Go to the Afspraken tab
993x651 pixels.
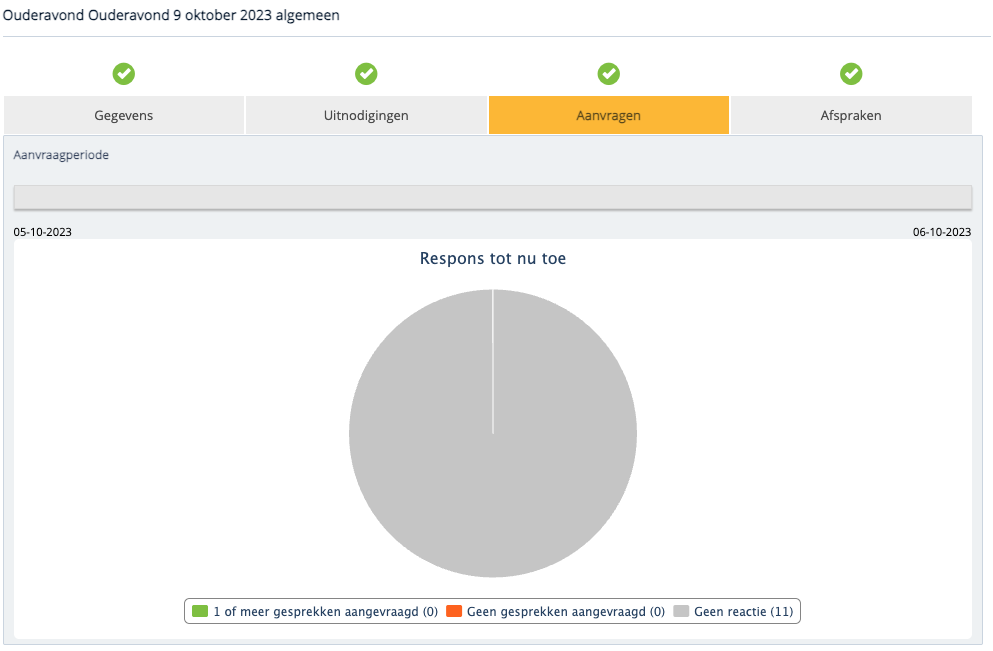tap(851, 115)
